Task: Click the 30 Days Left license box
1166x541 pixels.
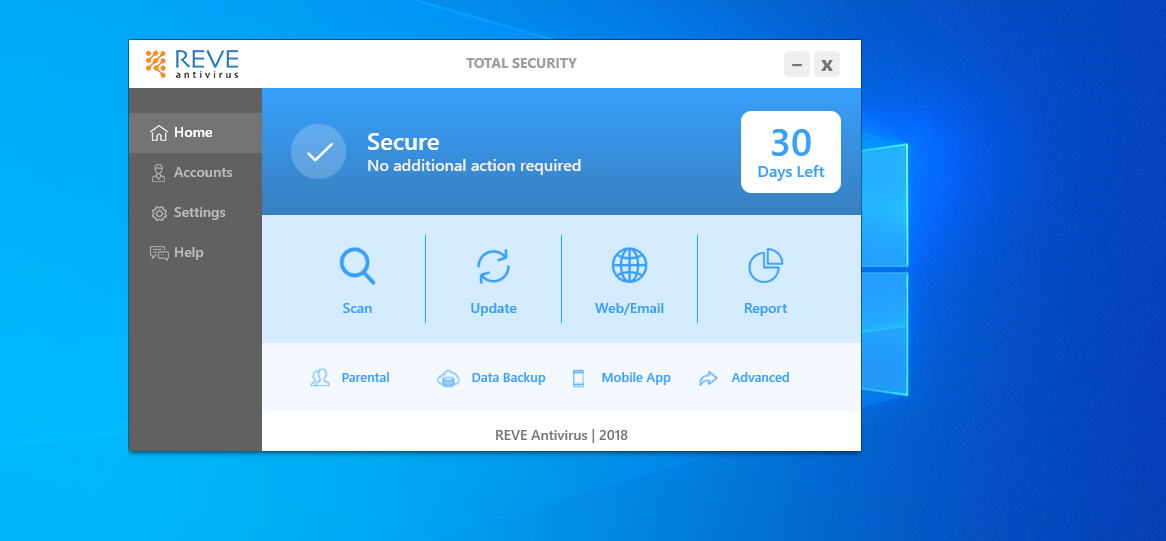Action: pos(790,152)
